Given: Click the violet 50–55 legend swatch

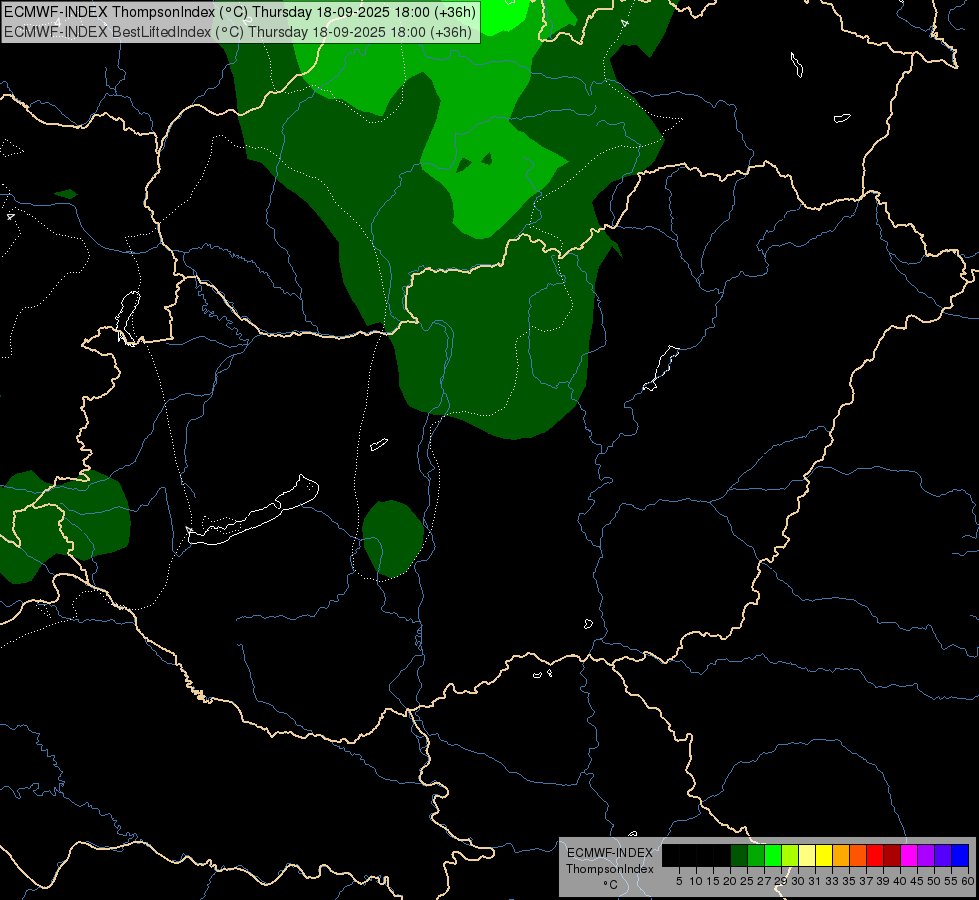Looking at the screenshot, I should point(943,855).
